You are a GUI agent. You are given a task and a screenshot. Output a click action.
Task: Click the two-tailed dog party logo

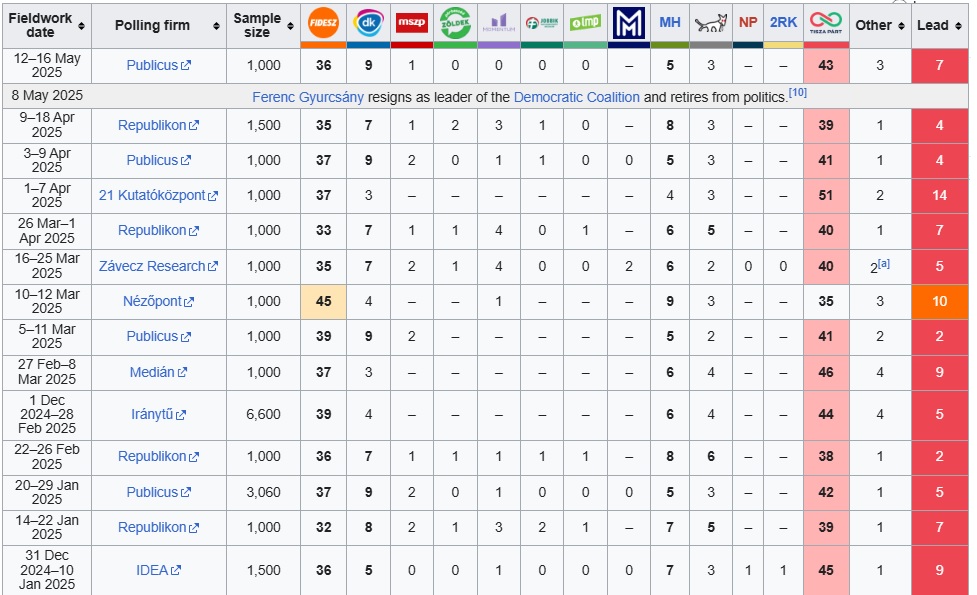[710, 23]
